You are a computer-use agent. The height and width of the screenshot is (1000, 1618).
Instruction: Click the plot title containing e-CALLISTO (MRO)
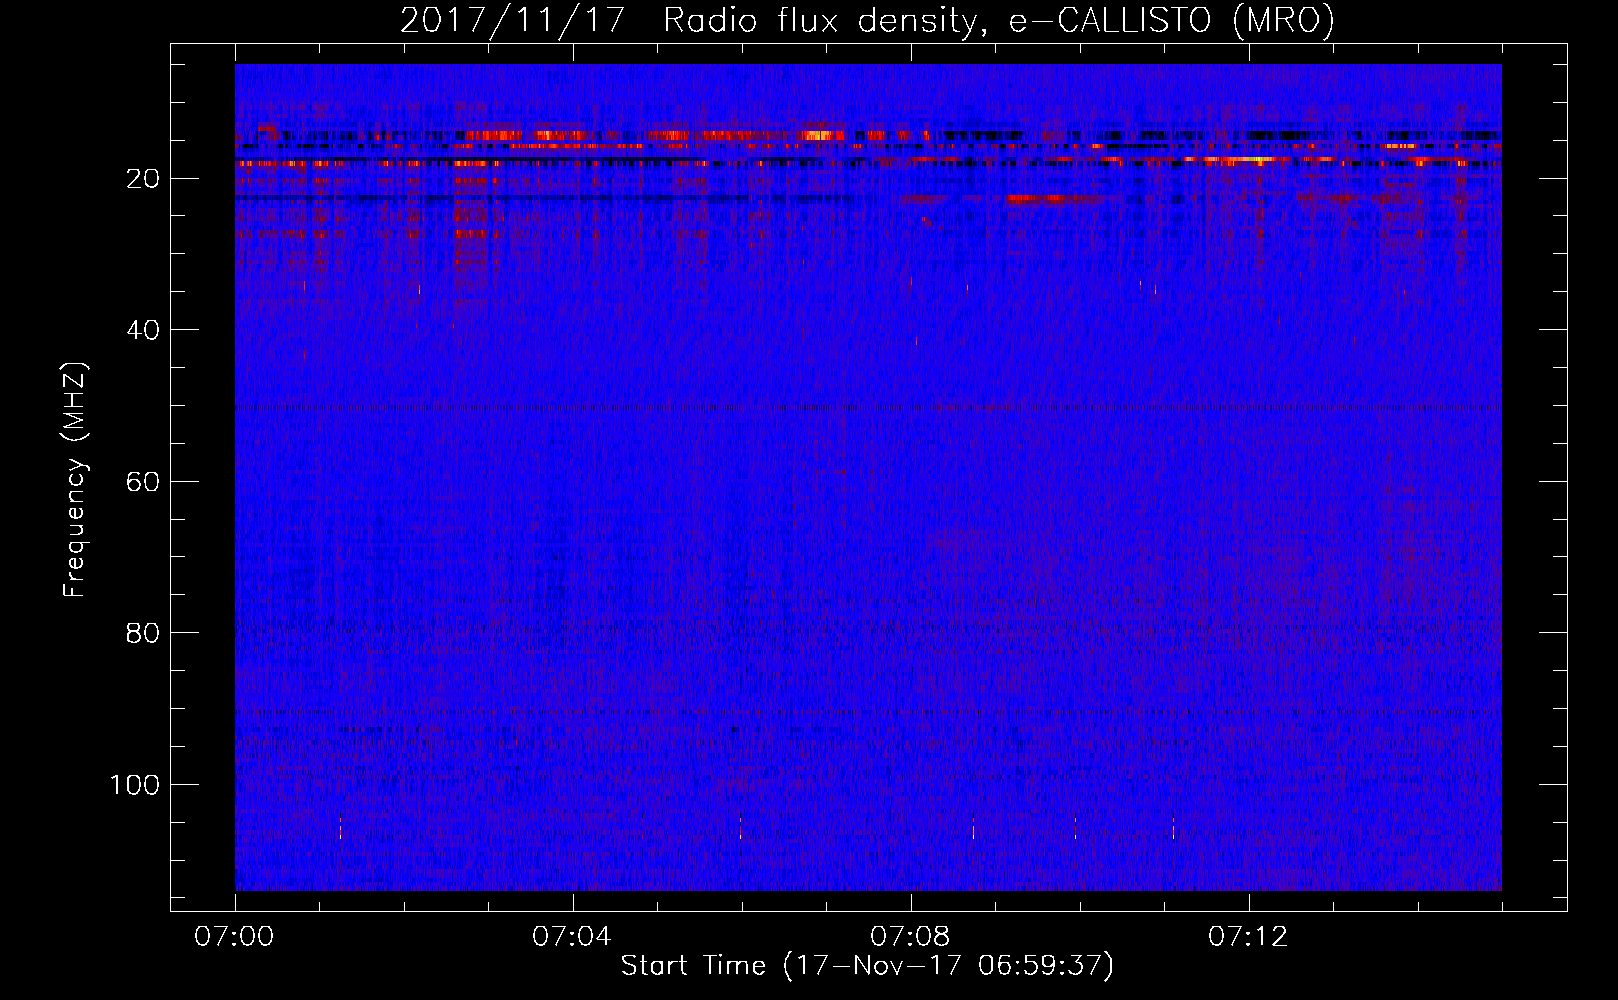(867, 21)
